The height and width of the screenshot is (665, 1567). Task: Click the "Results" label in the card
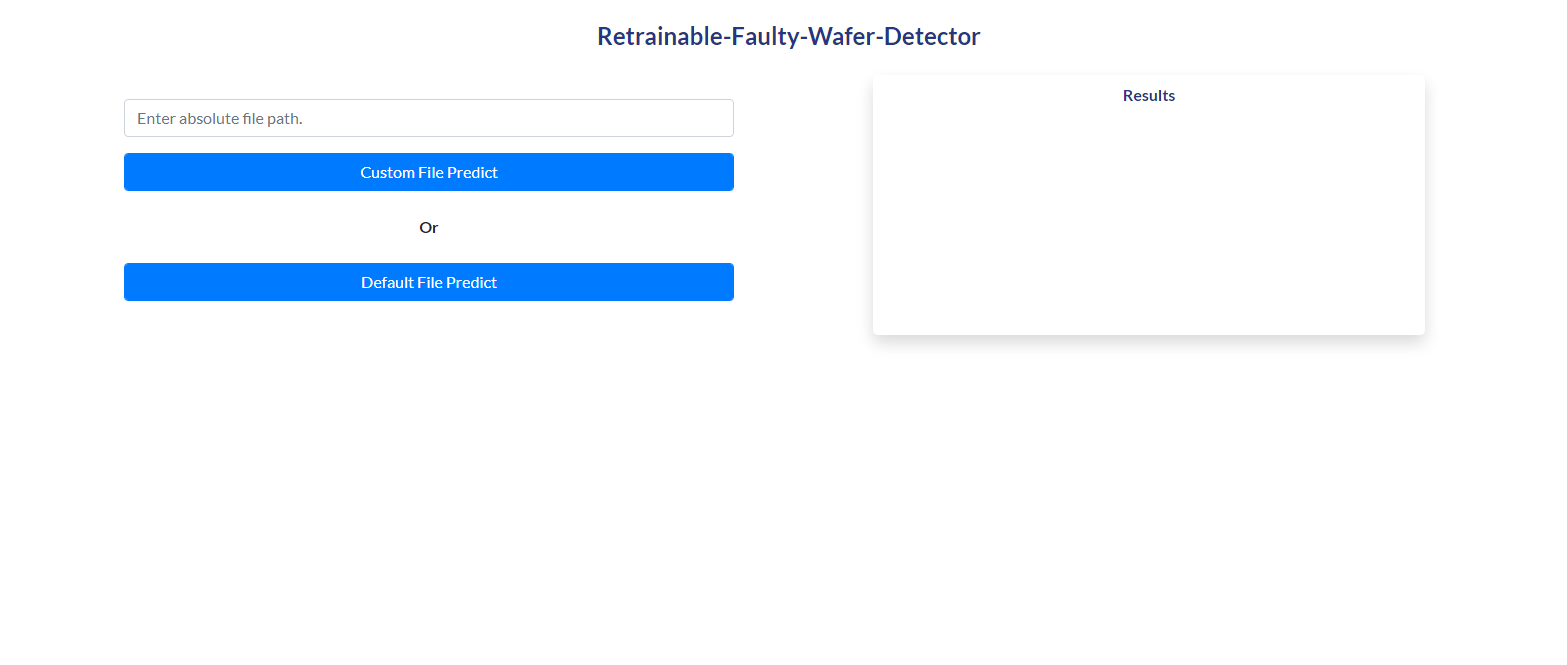tap(1148, 96)
